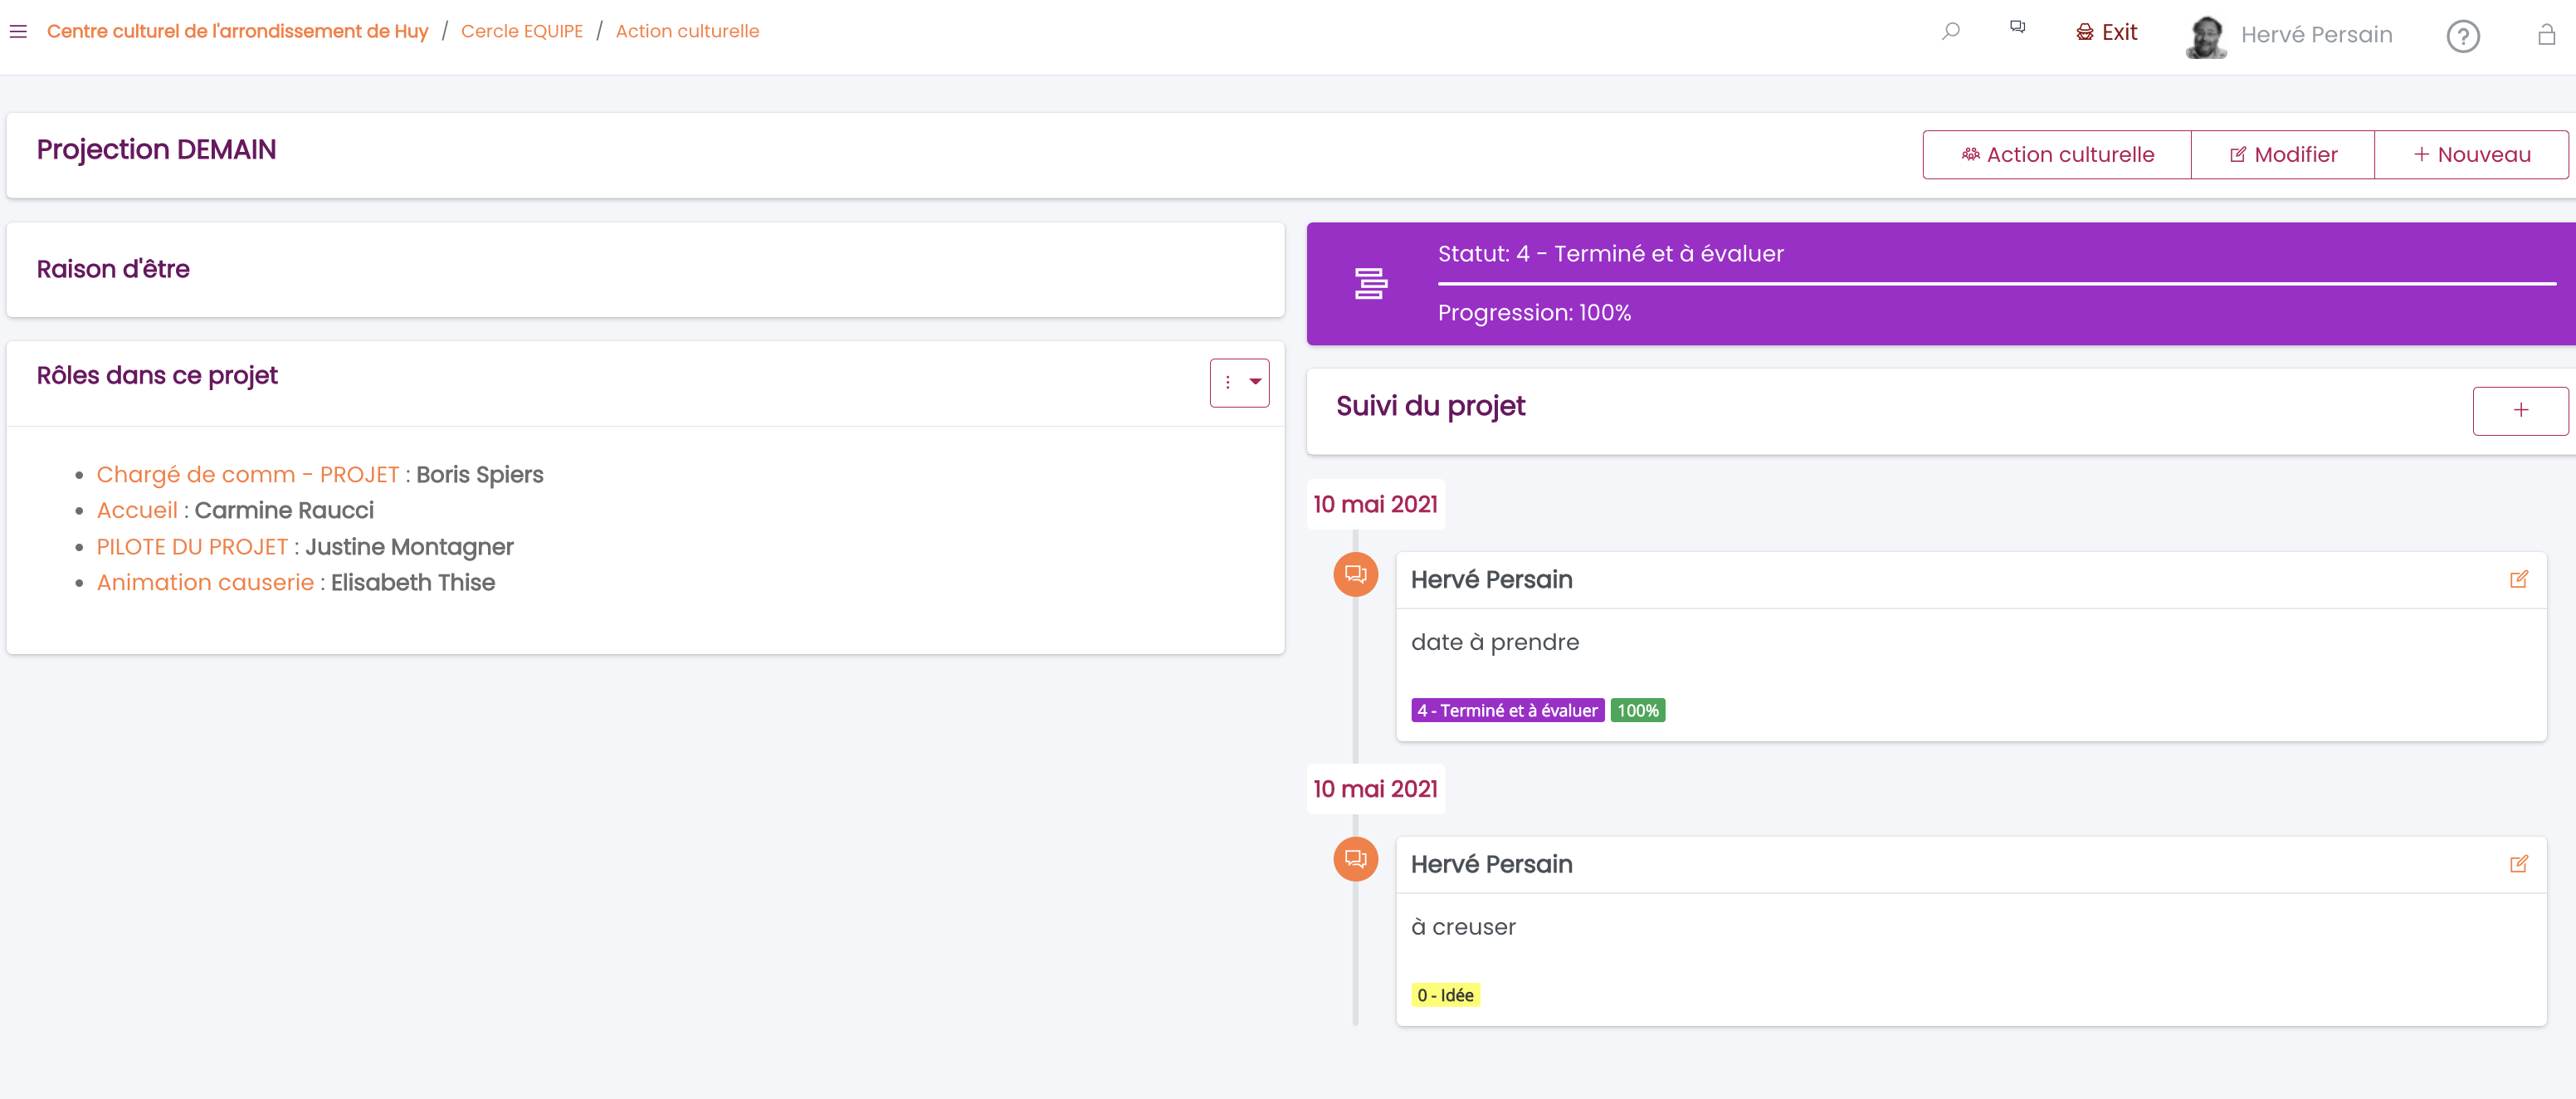Click the lock icon in header
The width and height of the screenshot is (2576, 1099).
(x=2546, y=35)
